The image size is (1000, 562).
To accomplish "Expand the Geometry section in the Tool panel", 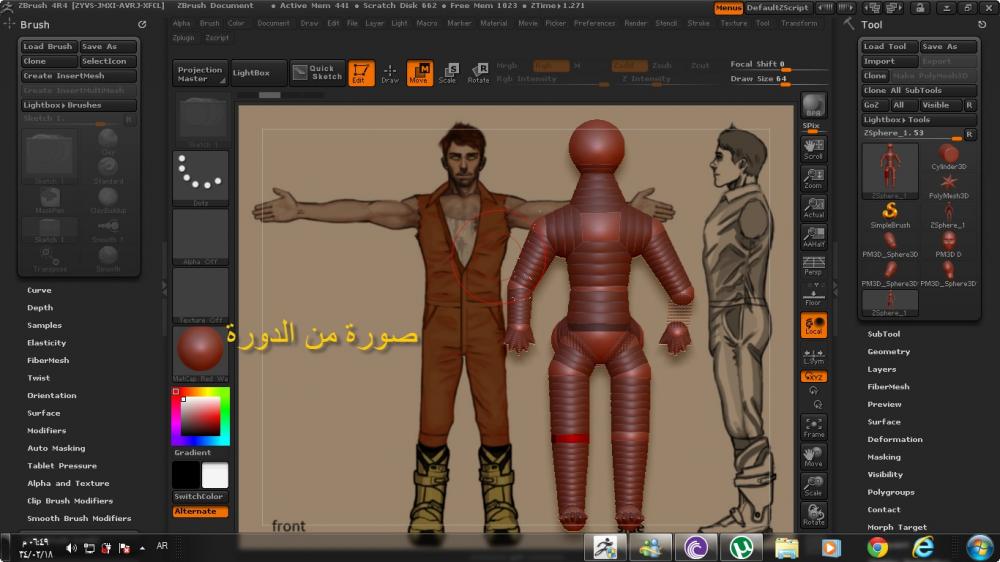I will (888, 352).
